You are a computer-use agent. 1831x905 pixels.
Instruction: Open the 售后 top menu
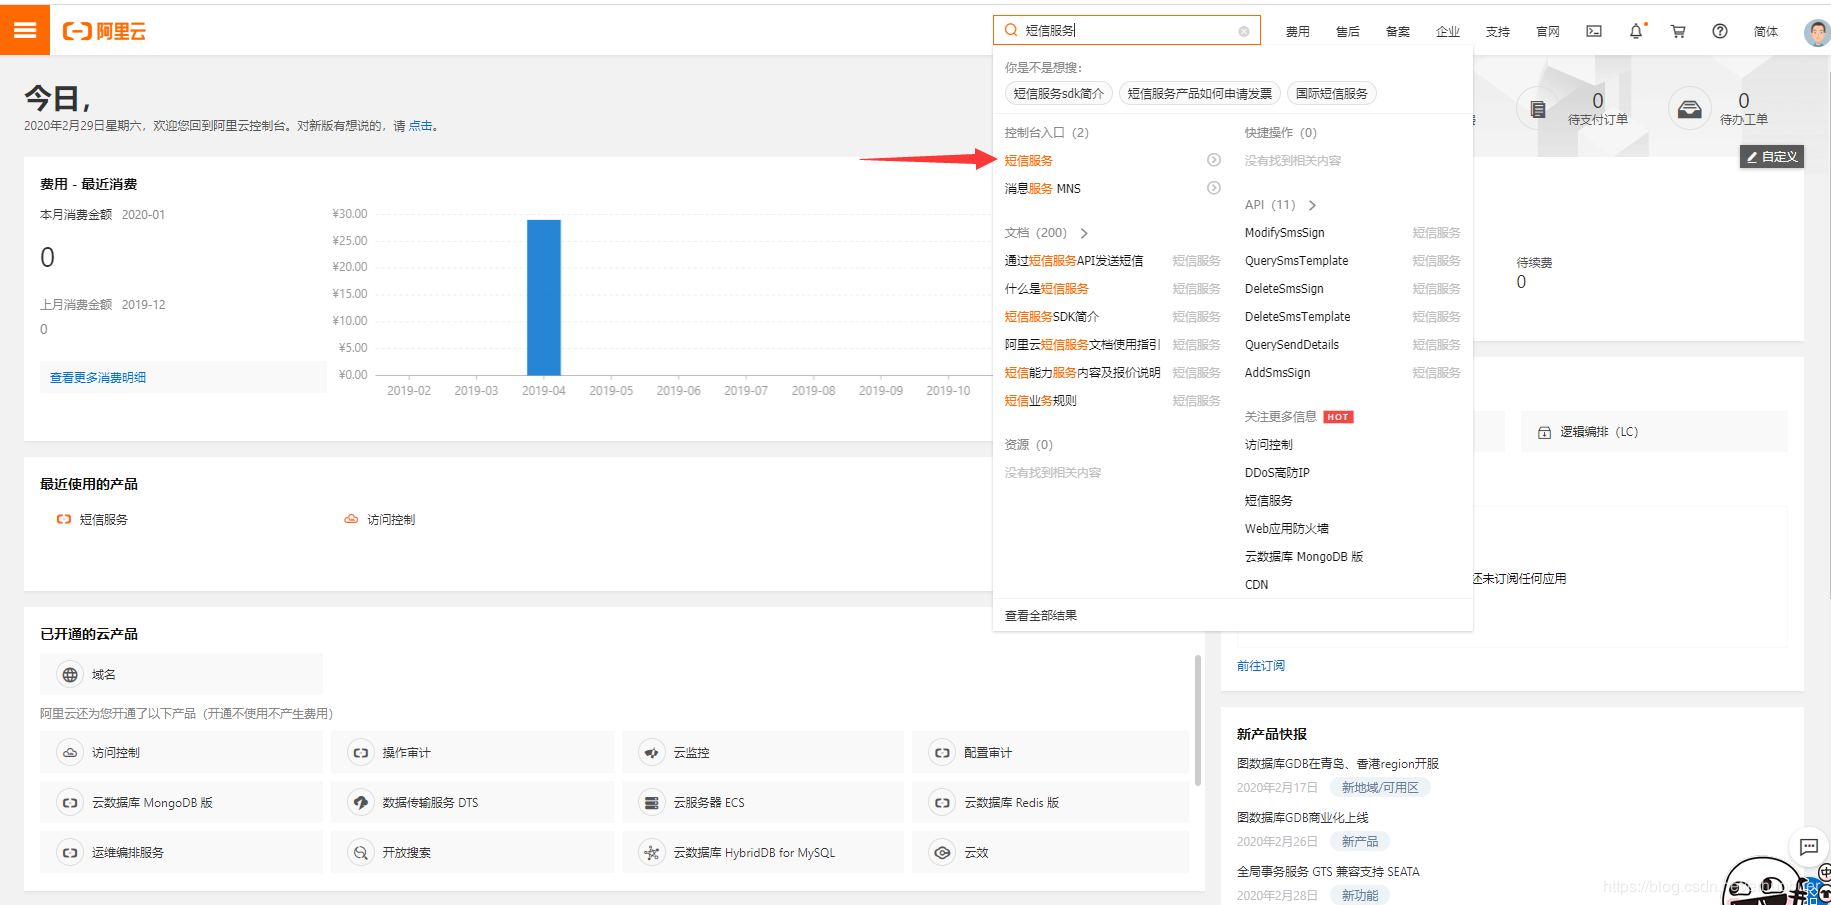1348,32
